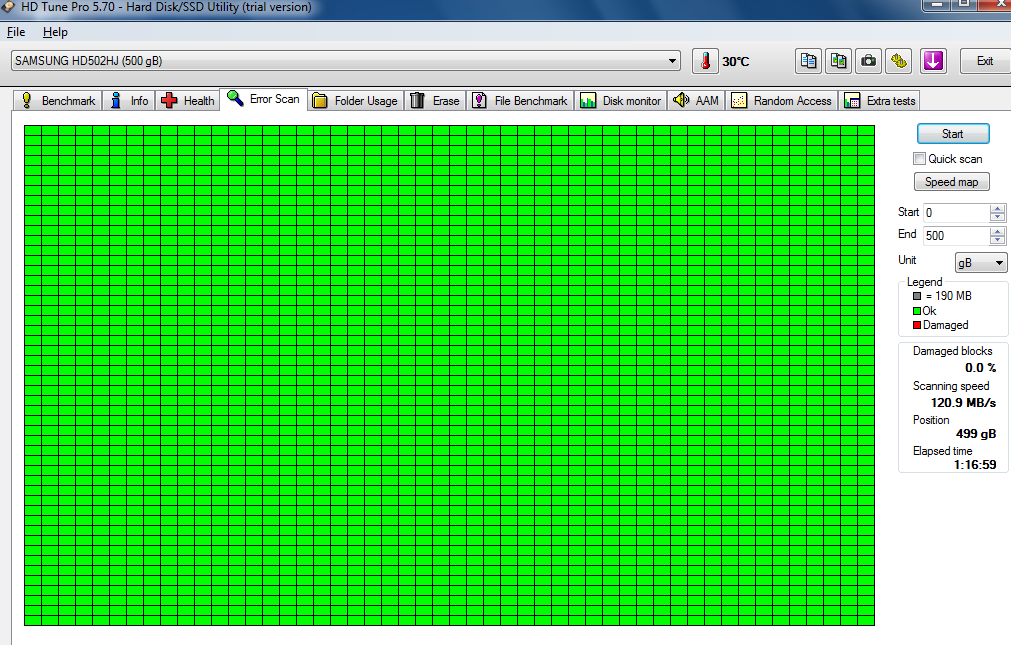Image resolution: width=1011 pixels, height=645 pixels.
Task: Click the Start scan button
Action: [x=953, y=134]
